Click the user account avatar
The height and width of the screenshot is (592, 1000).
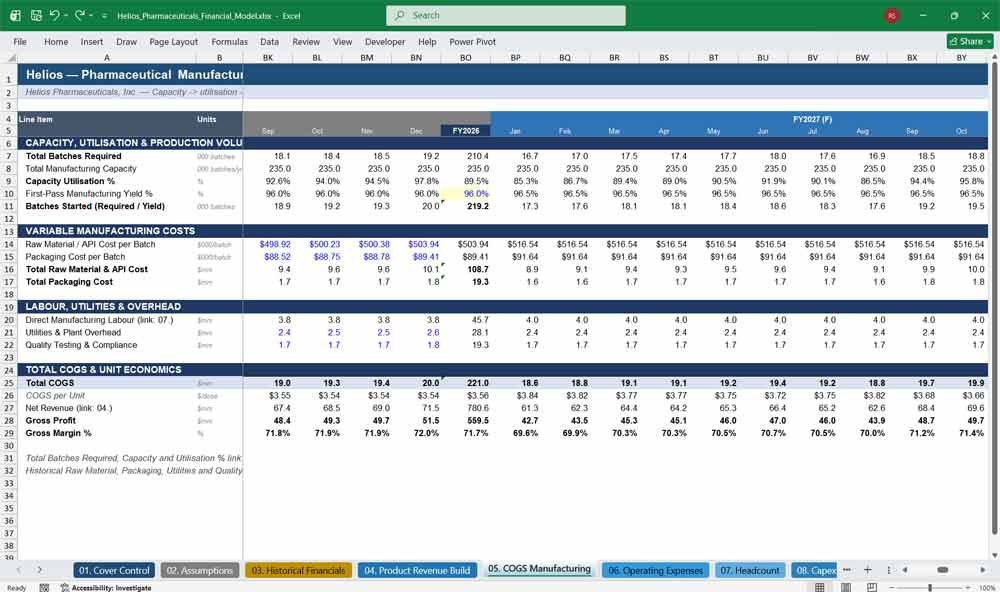click(x=892, y=15)
